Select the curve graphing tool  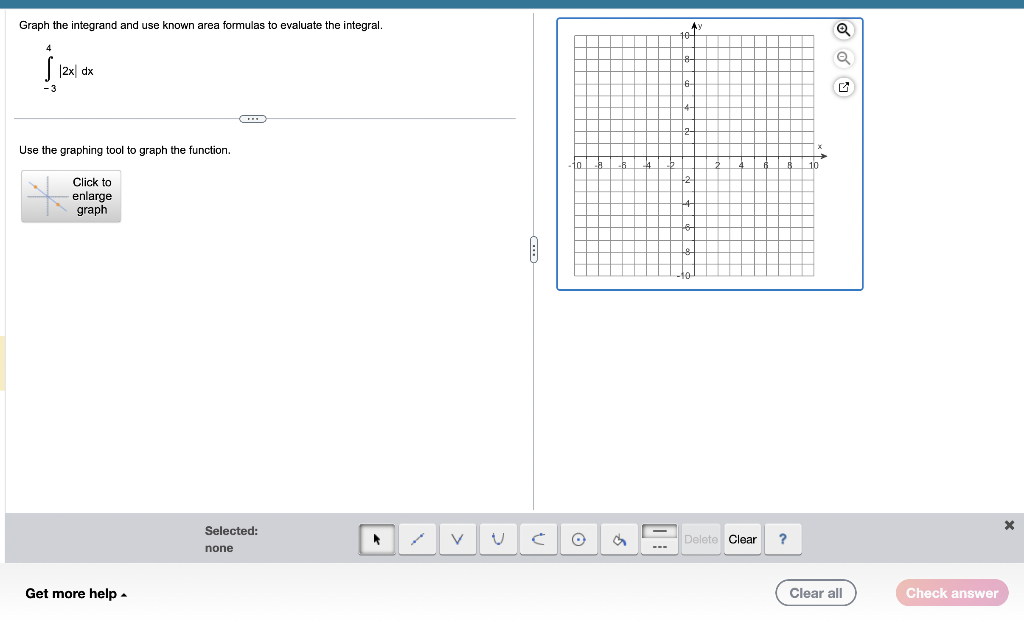point(538,539)
